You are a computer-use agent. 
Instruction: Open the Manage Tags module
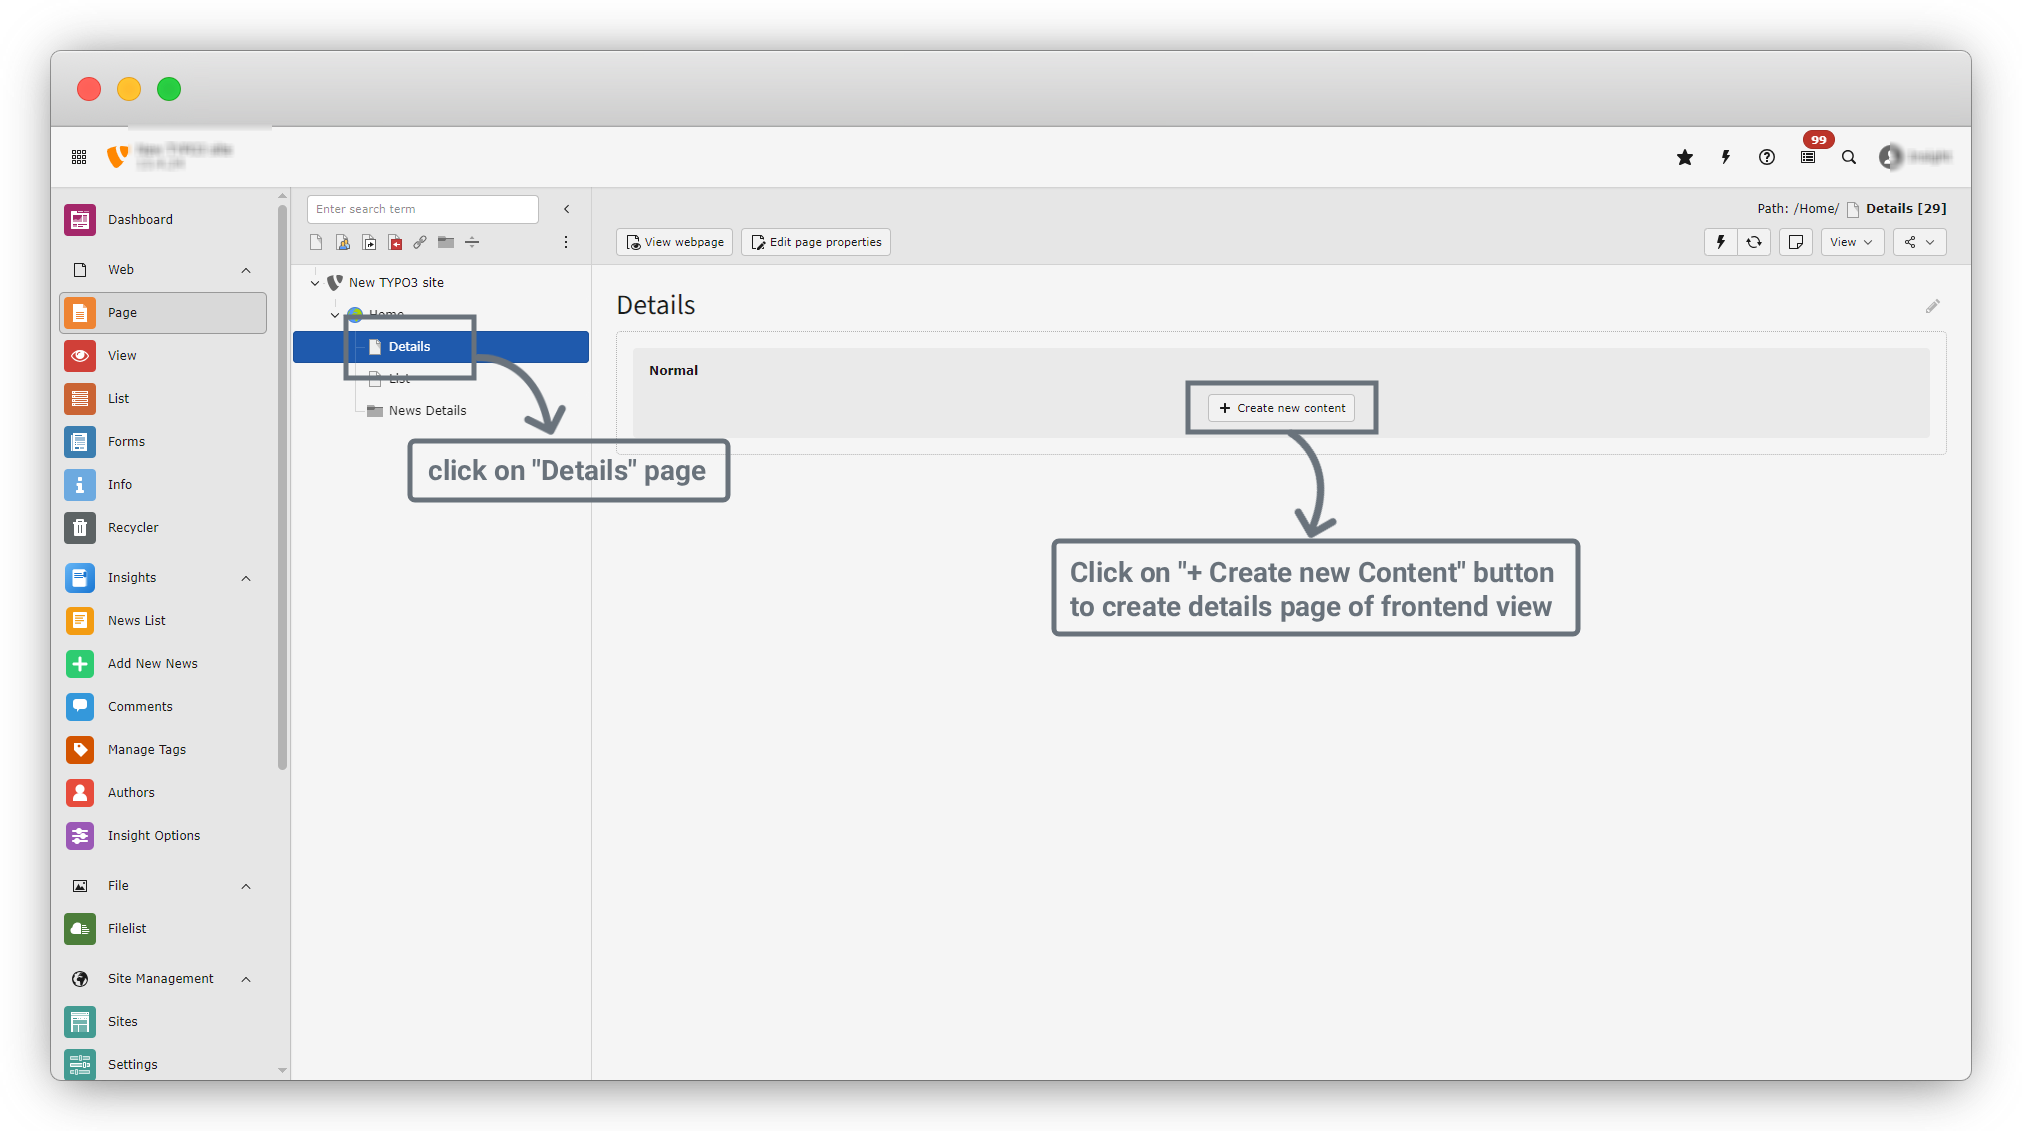(x=146, y=749)
